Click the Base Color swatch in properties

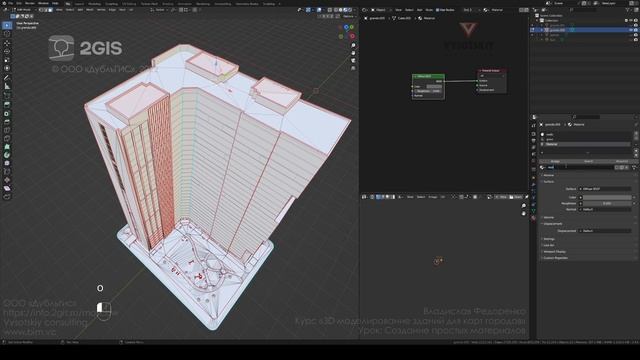click(607, 197)
